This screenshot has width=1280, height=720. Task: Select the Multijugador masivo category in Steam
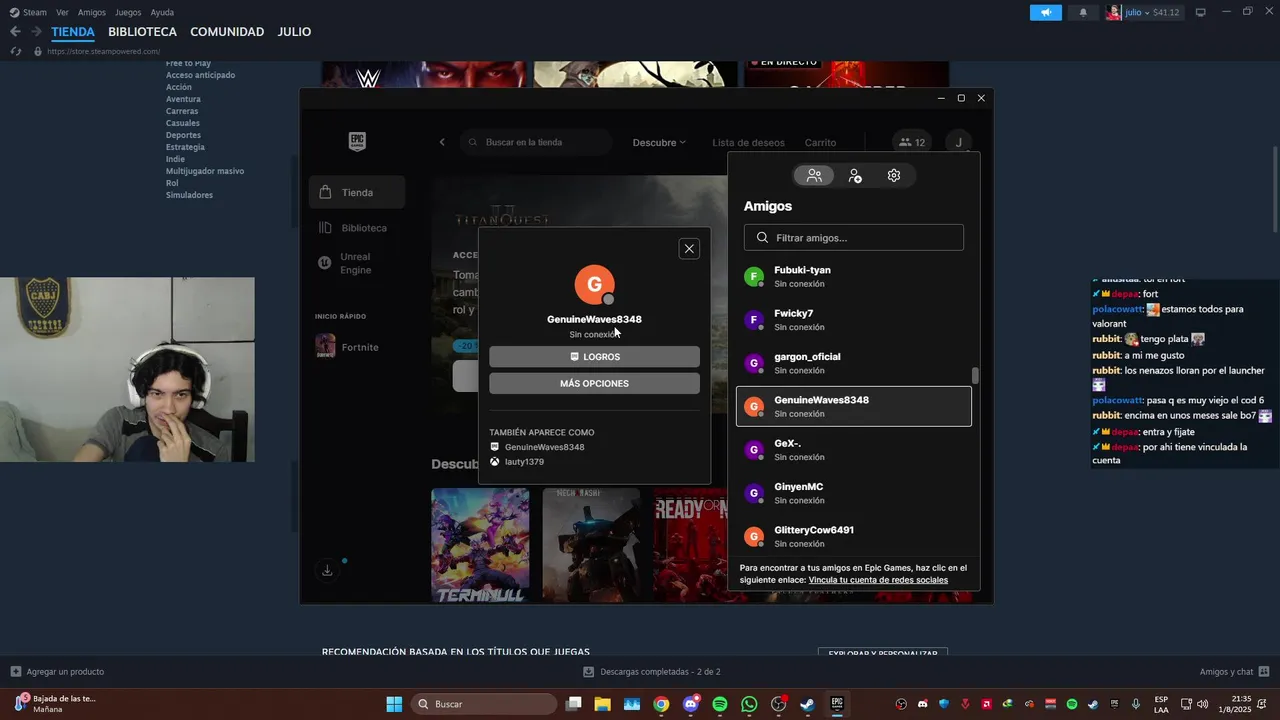pos(205,171)
